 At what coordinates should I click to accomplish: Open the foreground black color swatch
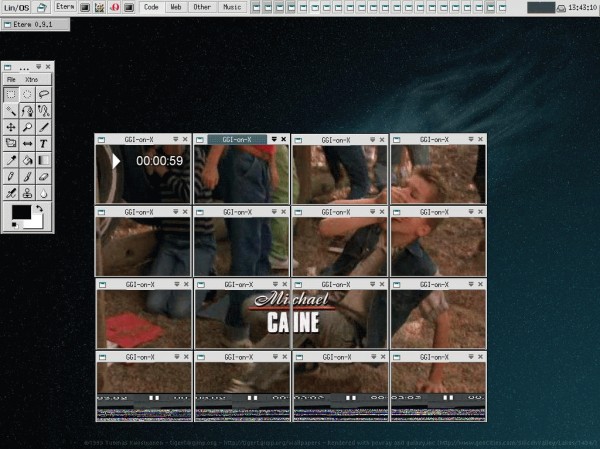point(21,212)
